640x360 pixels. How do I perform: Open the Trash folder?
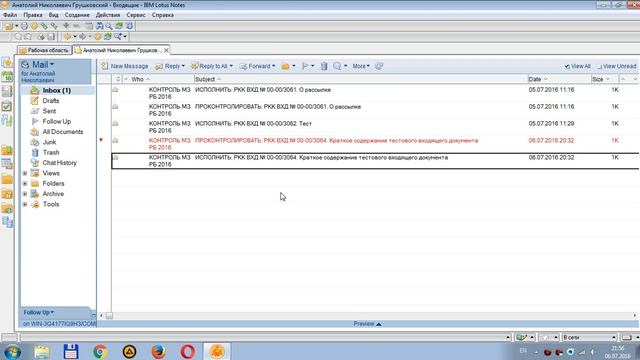[x=51, y=152]
